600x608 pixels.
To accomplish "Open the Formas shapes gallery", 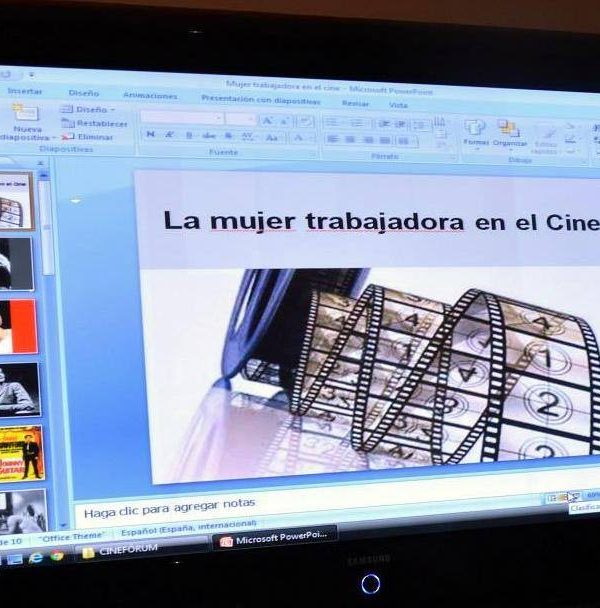I will (475, 133).
